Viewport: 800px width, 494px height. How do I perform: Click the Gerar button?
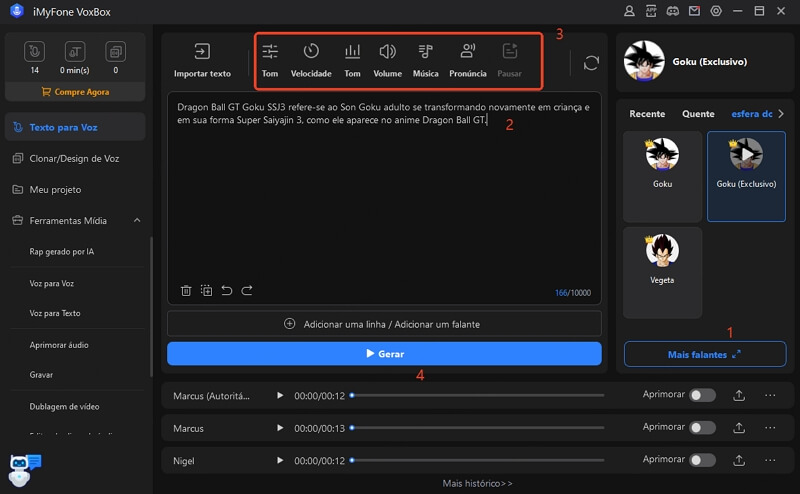coord(384,354)
